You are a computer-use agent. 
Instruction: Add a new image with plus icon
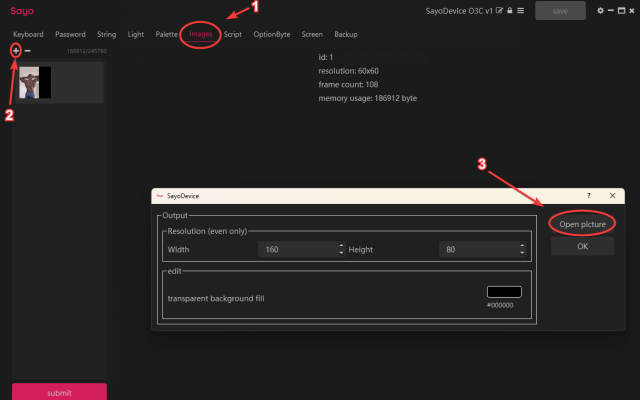[x=16, y=51]
